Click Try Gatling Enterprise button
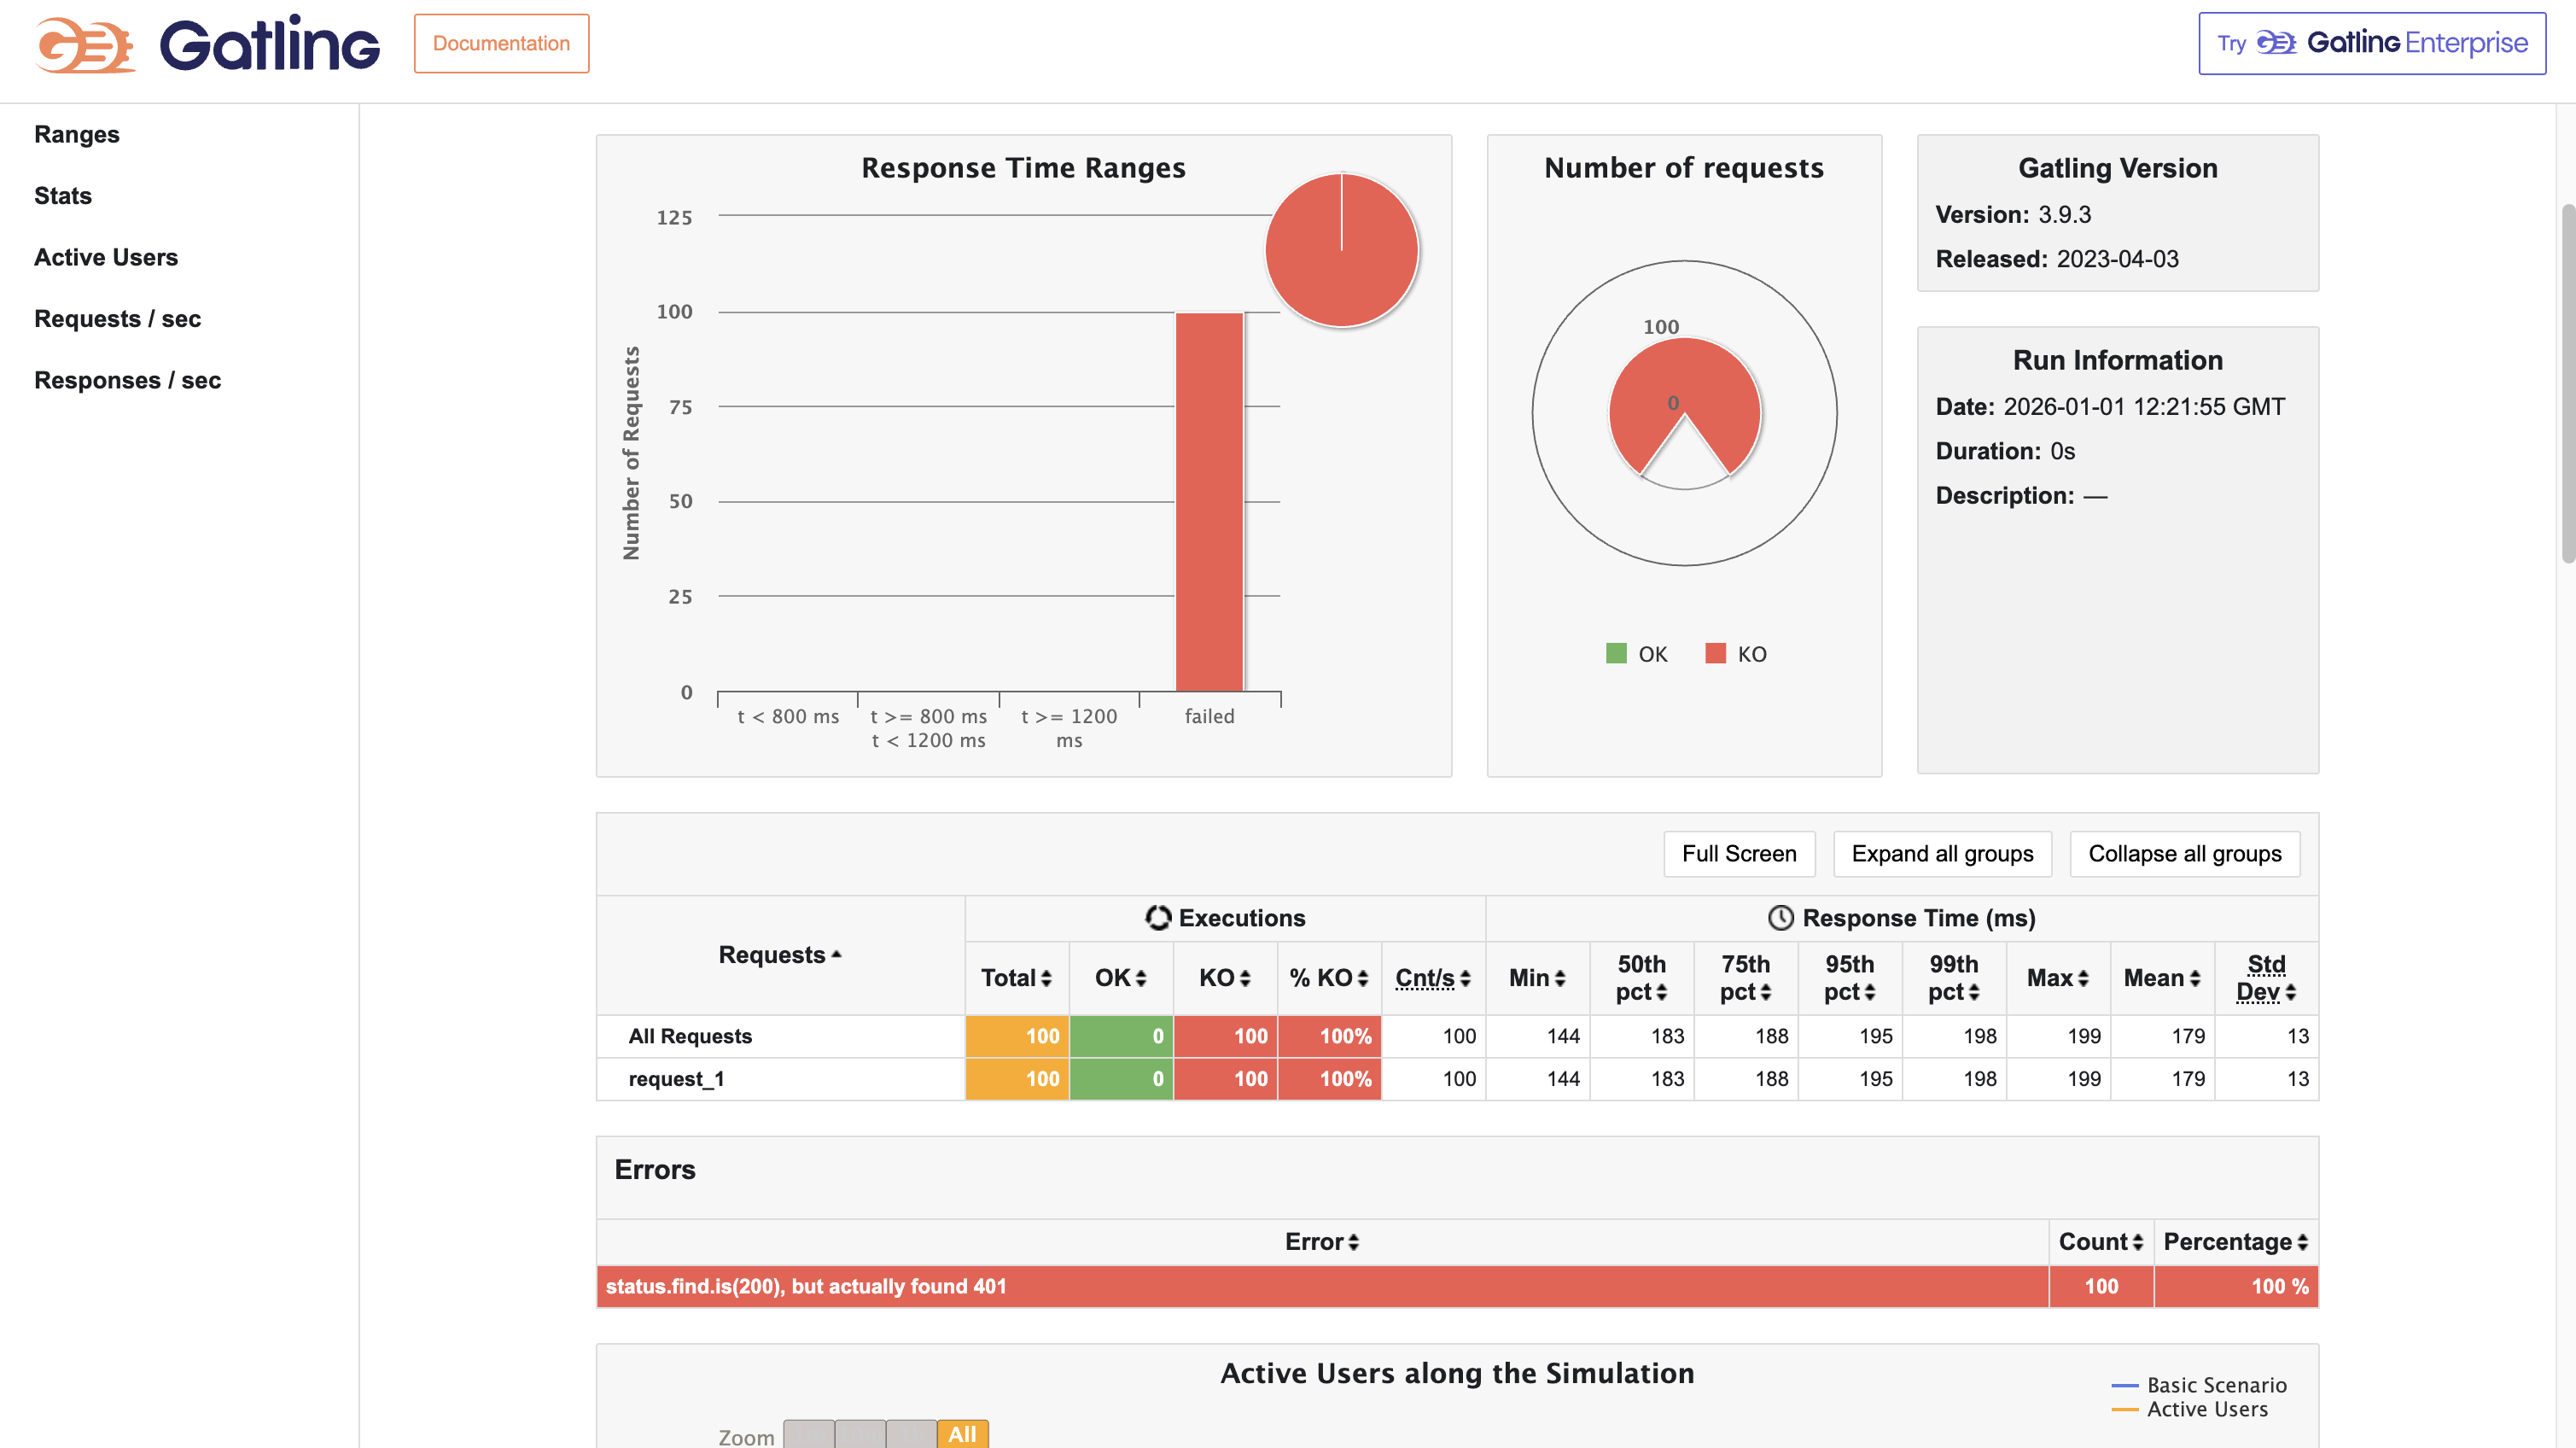Screen dimensions: 2576x1448 [x=2371, y=44]
